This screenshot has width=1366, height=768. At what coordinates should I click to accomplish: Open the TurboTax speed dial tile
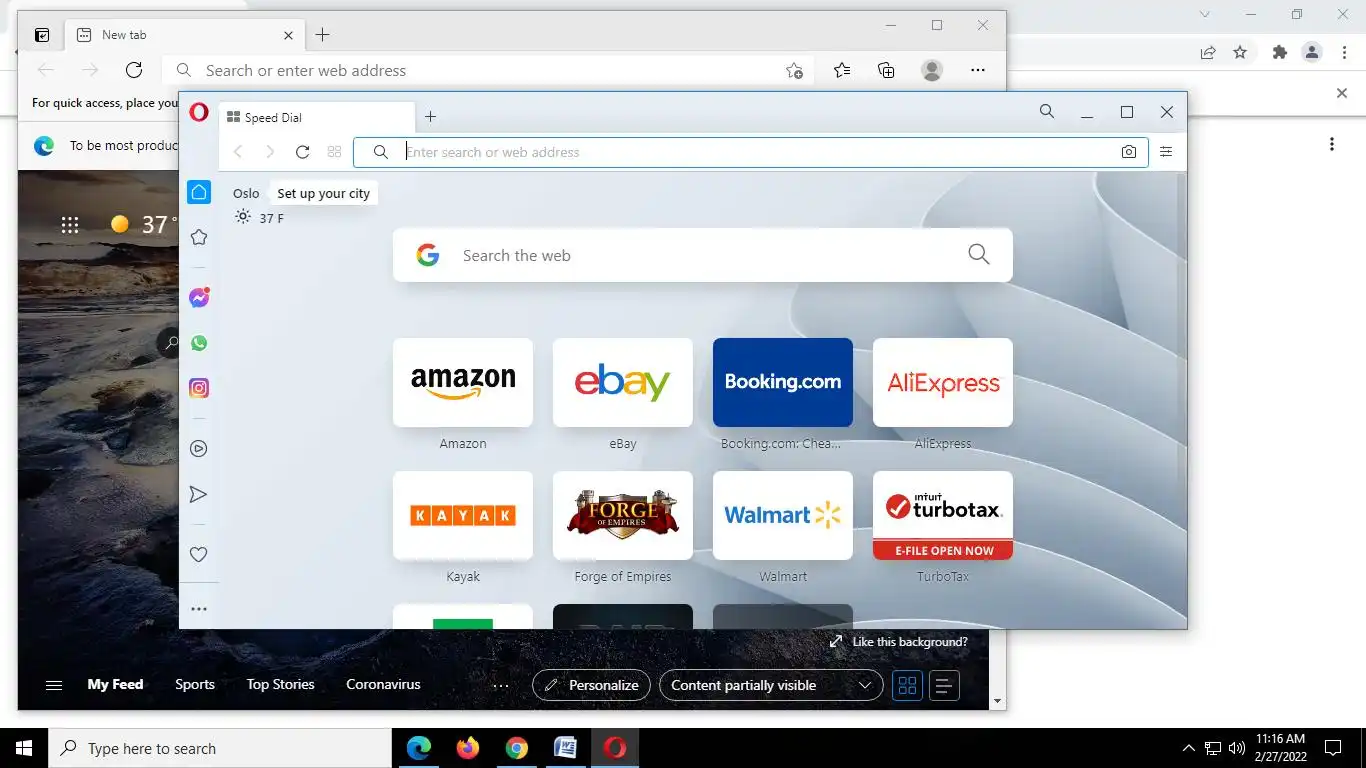point(943,515)
